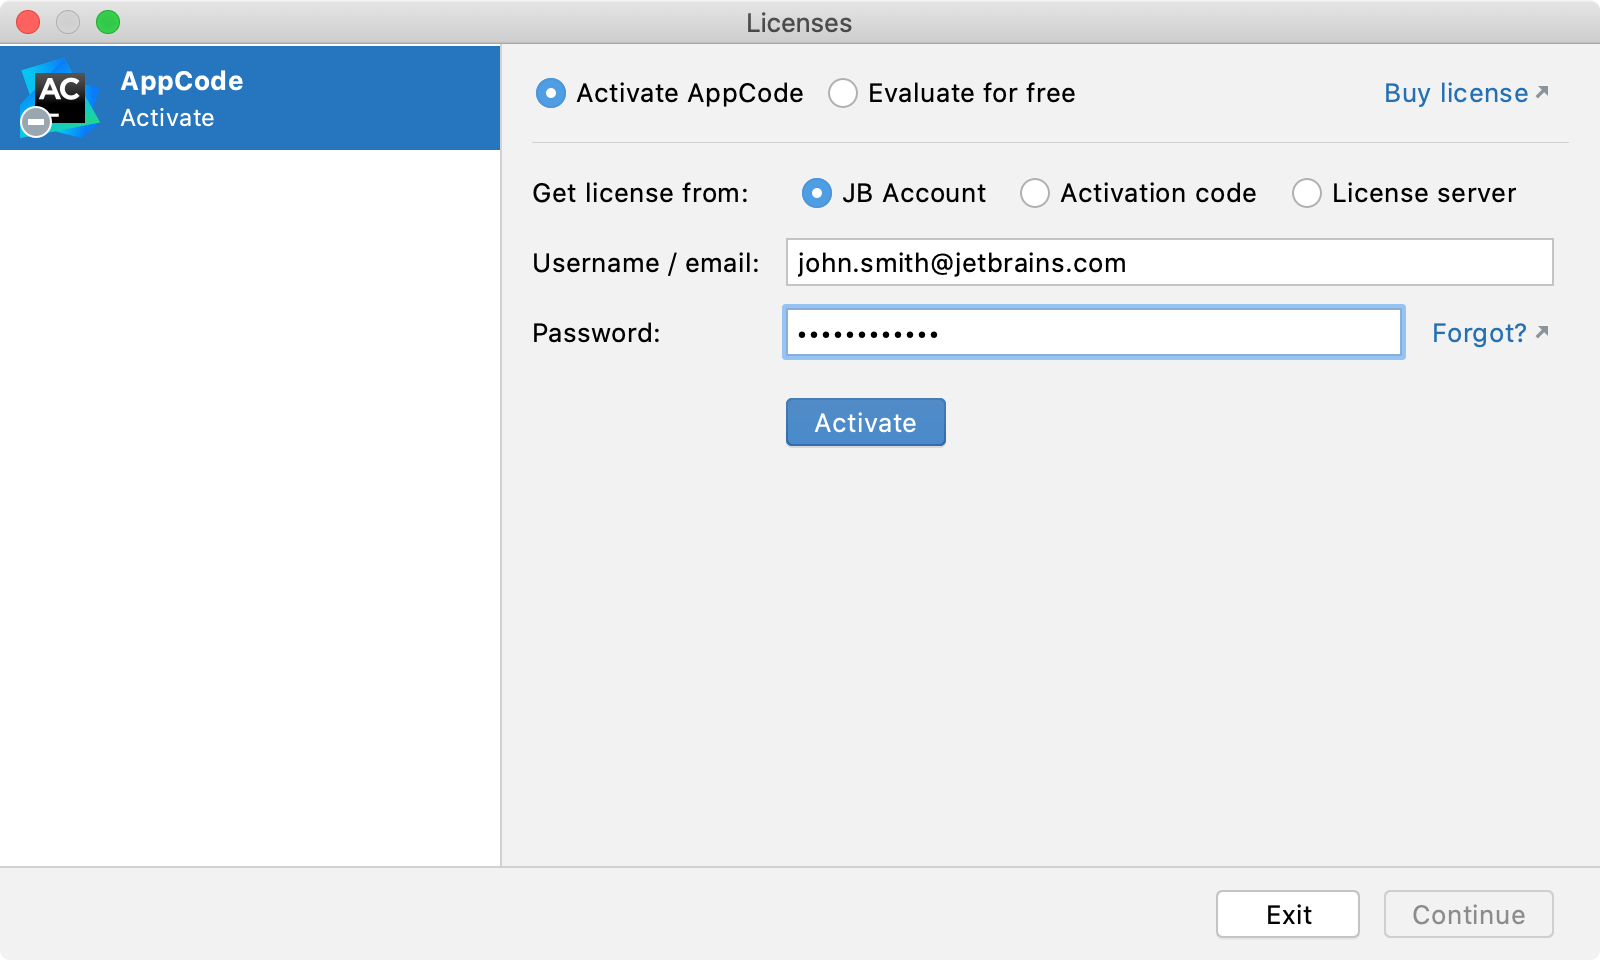Select the Activate AppCode radio button
This screenshot has width=1600, height=960.
[551, 93]
